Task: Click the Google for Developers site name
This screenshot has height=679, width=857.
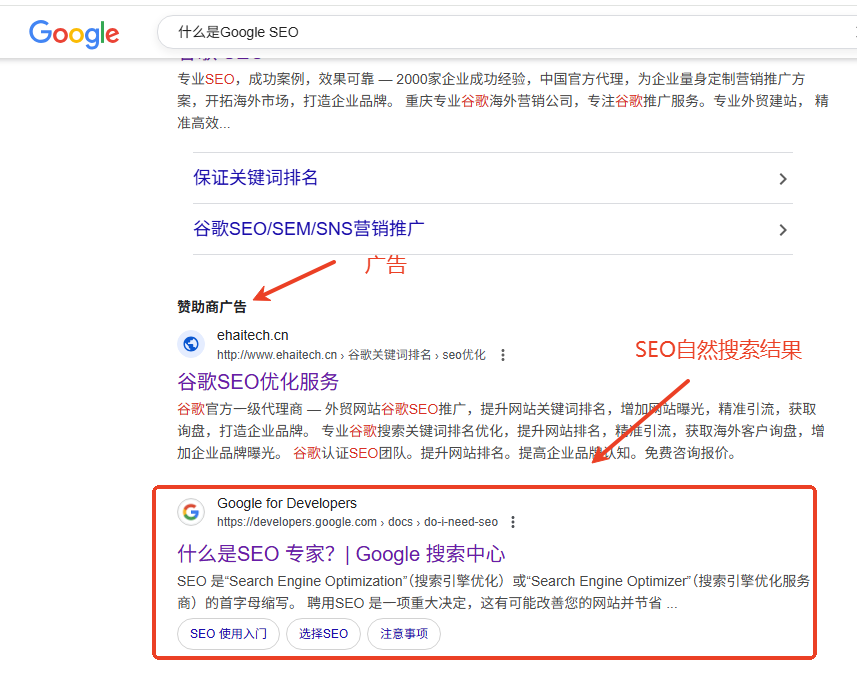Action: (286, 503)
